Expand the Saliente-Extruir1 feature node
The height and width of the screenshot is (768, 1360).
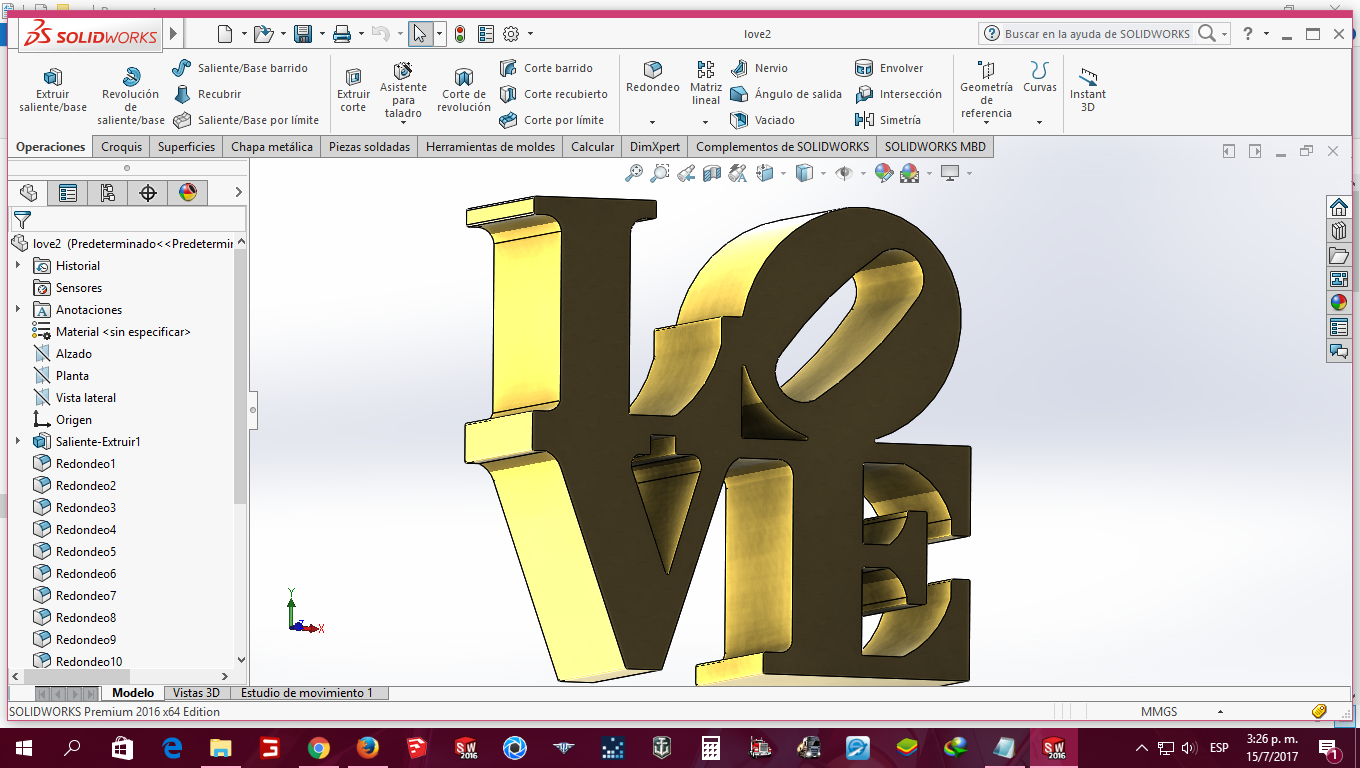(x=17, y=441)
